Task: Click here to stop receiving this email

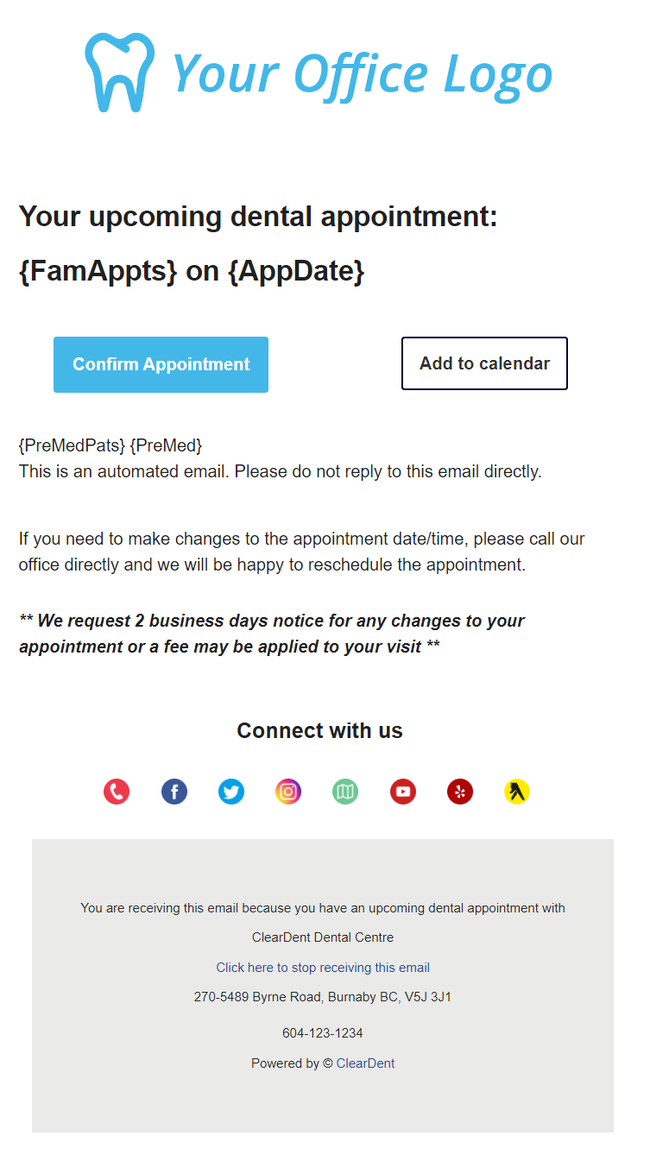Action: point(323,967)
